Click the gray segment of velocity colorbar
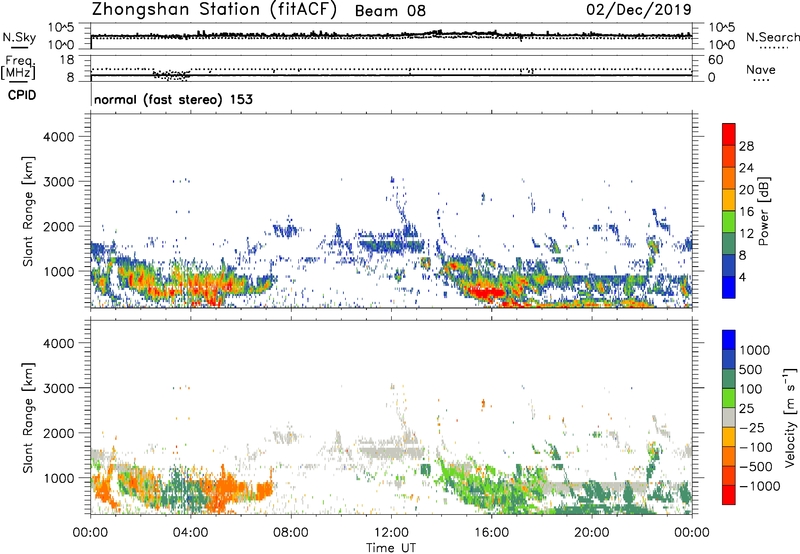Viewport: 800px width, 554px height. [x=729, y=417]
